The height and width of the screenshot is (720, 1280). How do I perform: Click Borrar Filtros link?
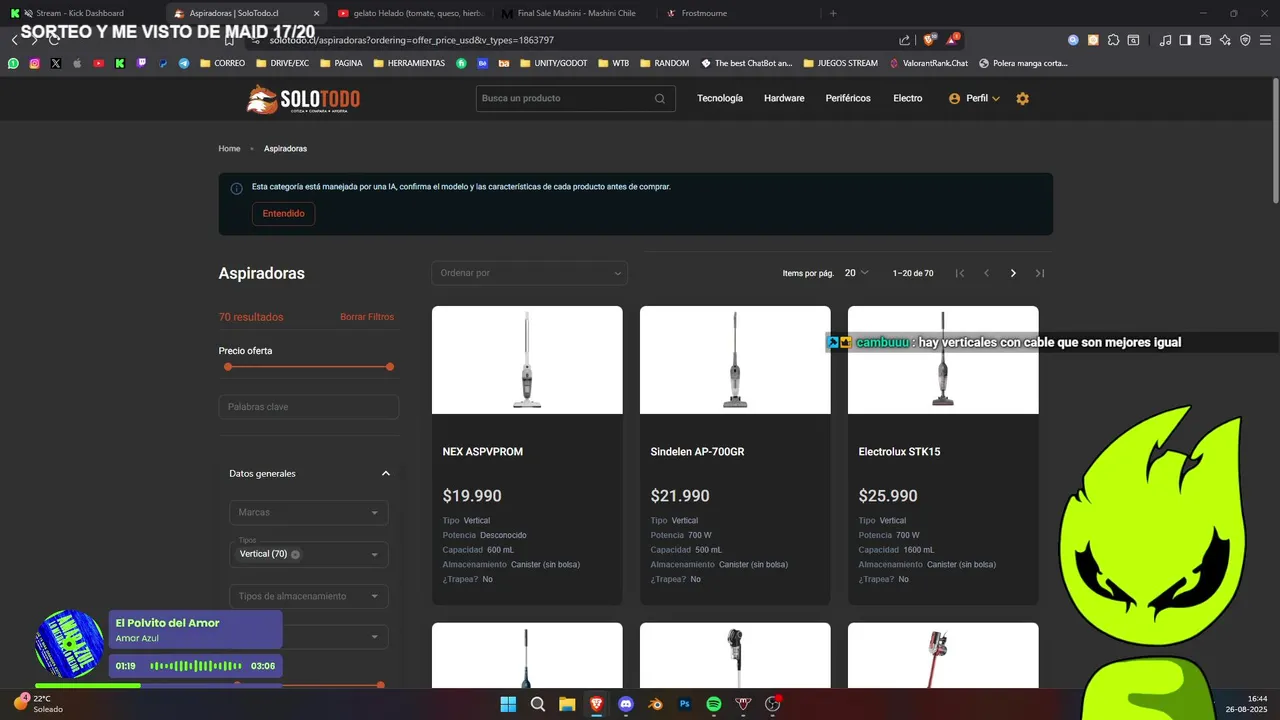(367, 317)
